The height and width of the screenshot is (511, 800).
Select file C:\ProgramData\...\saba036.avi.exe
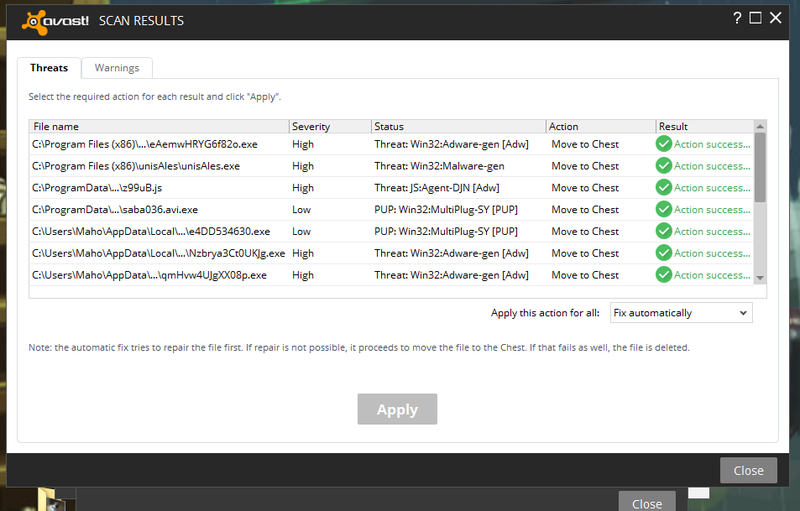115,210
